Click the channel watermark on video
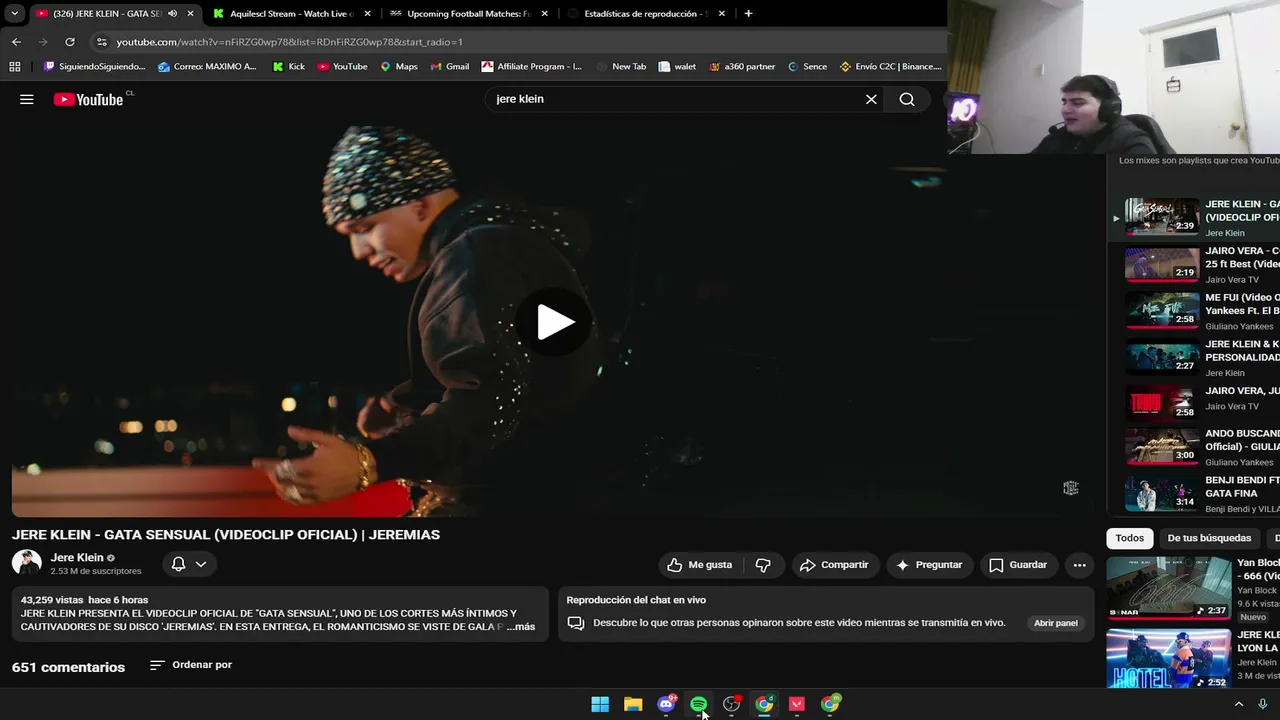Image resolution: width=1280 pixels, height=720 pixels. pos(1070,488)
